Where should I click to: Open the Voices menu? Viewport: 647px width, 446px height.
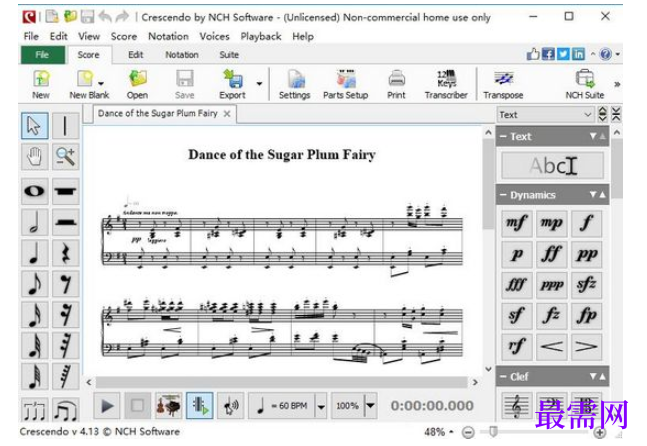click(215, 36)
